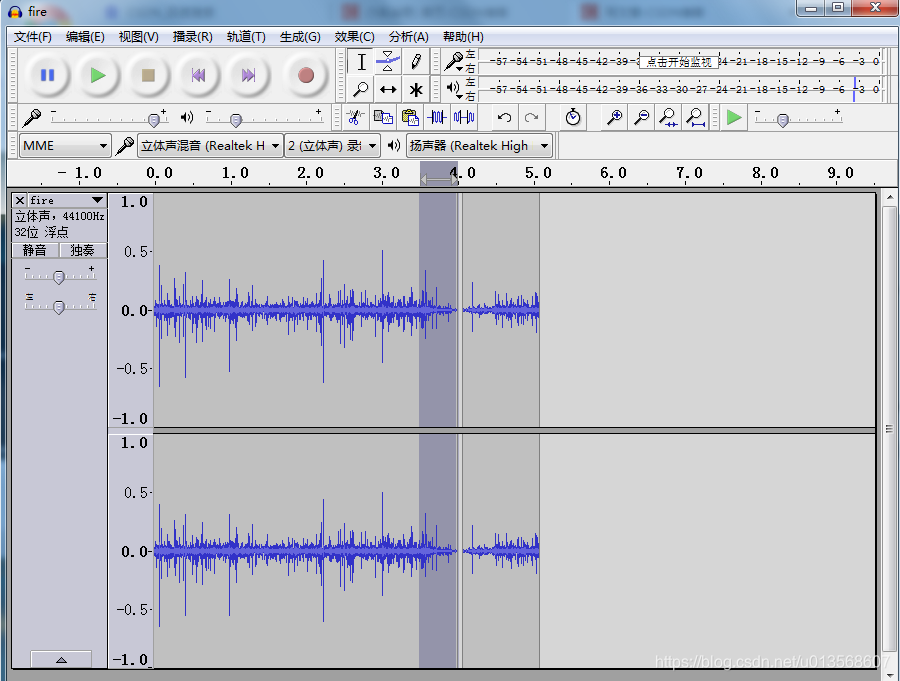Collapse the fire track with bottom arrow
Viewport: 900px width, 681px height.
click(x=61, y=659)
